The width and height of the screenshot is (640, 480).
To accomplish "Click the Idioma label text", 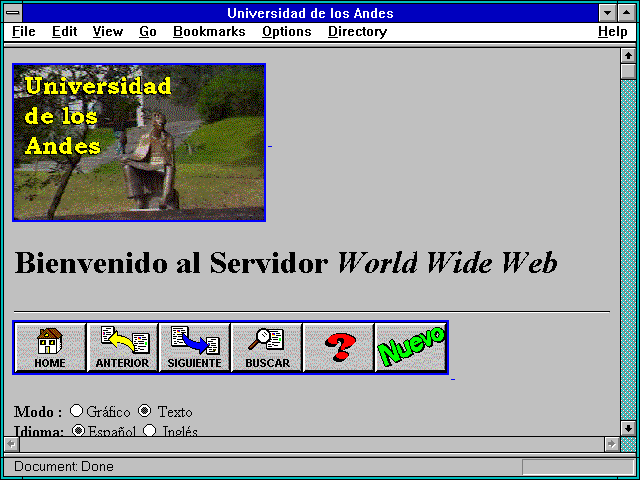I will click(39, 431).
